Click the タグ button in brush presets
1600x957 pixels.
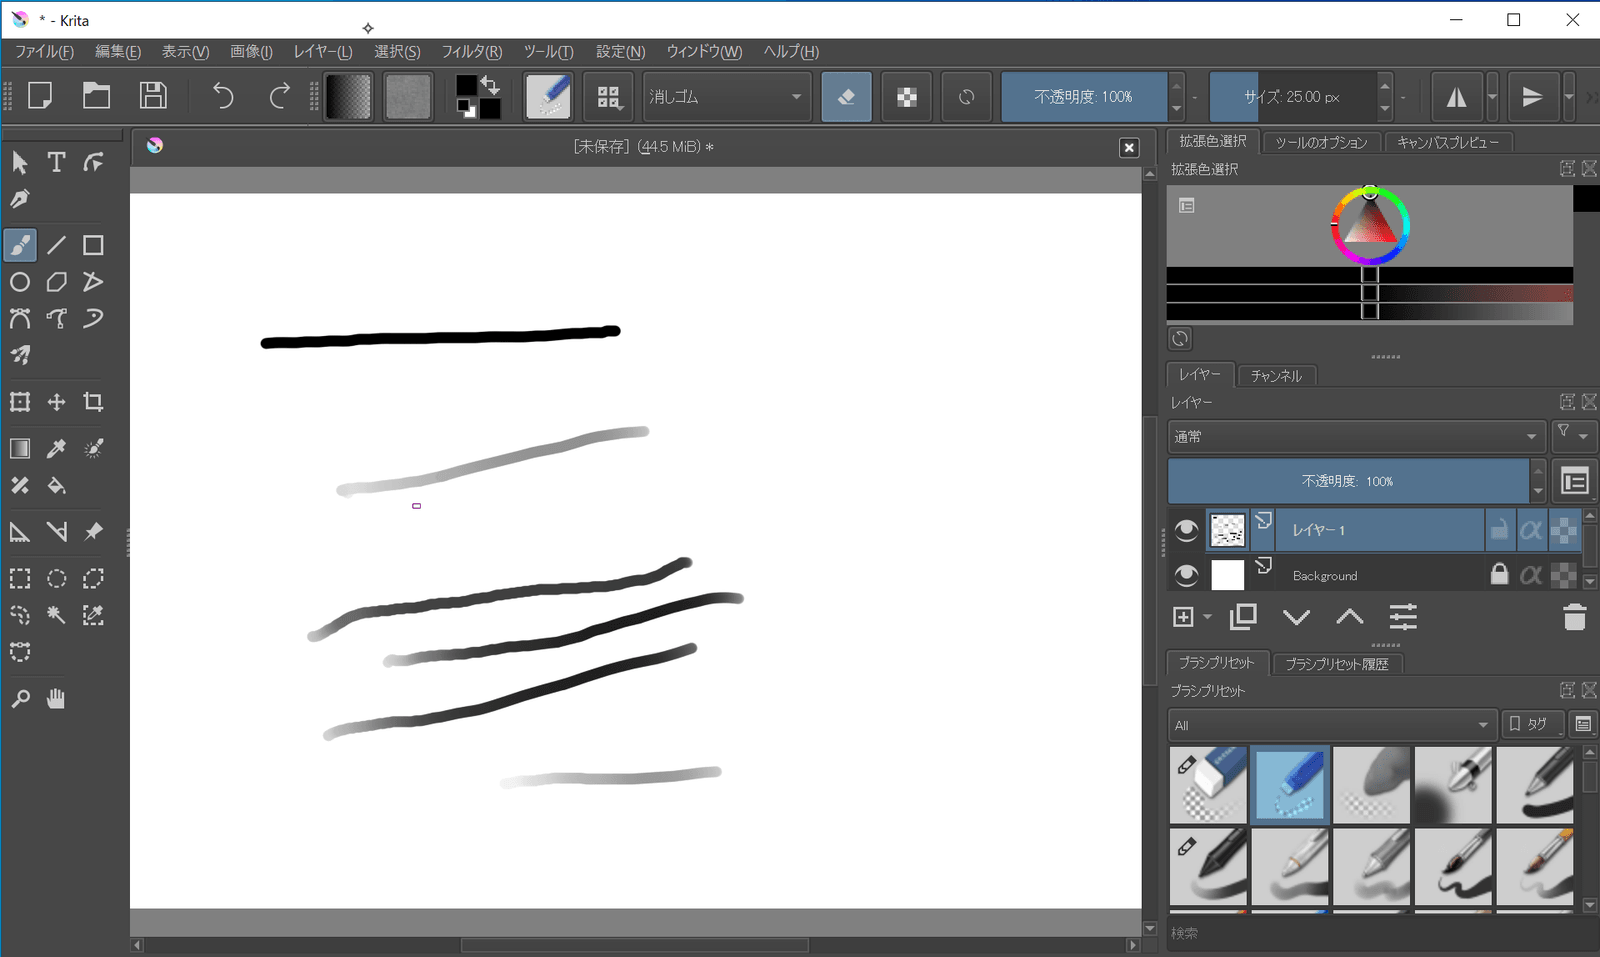(x=1529, y=724)
